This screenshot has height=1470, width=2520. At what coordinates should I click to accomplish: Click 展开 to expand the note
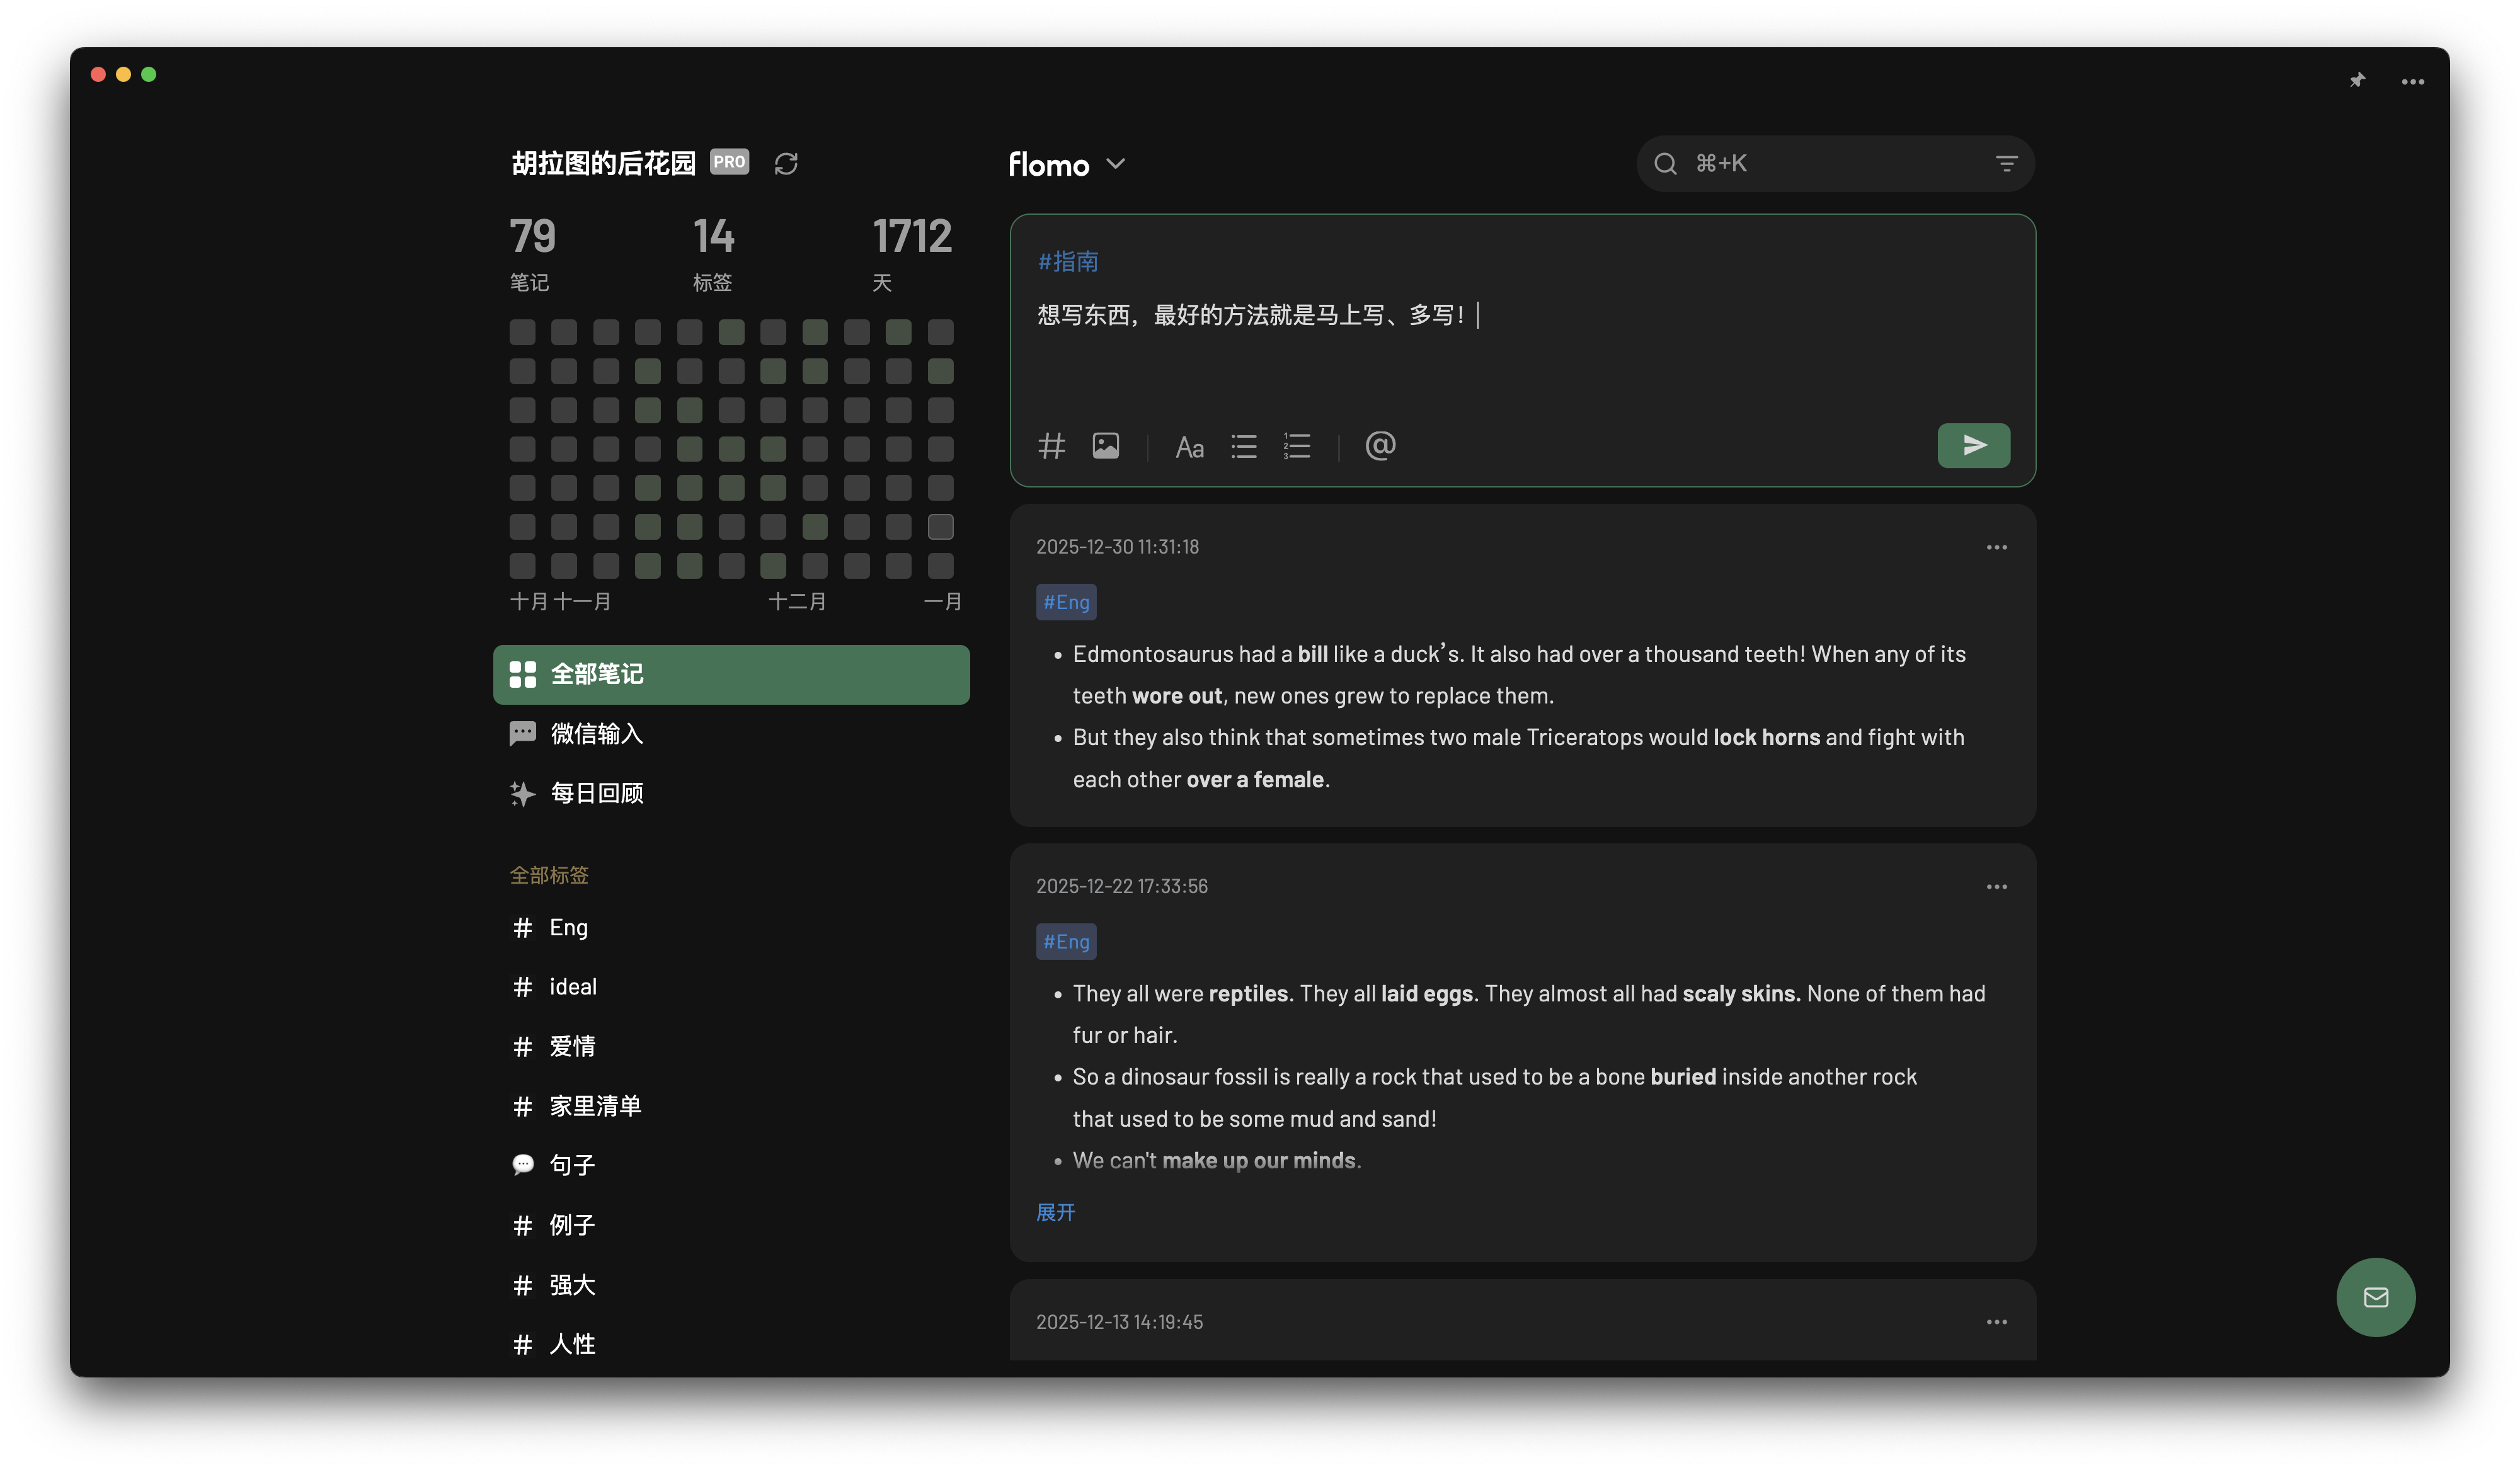(x=1055, y=1212)
